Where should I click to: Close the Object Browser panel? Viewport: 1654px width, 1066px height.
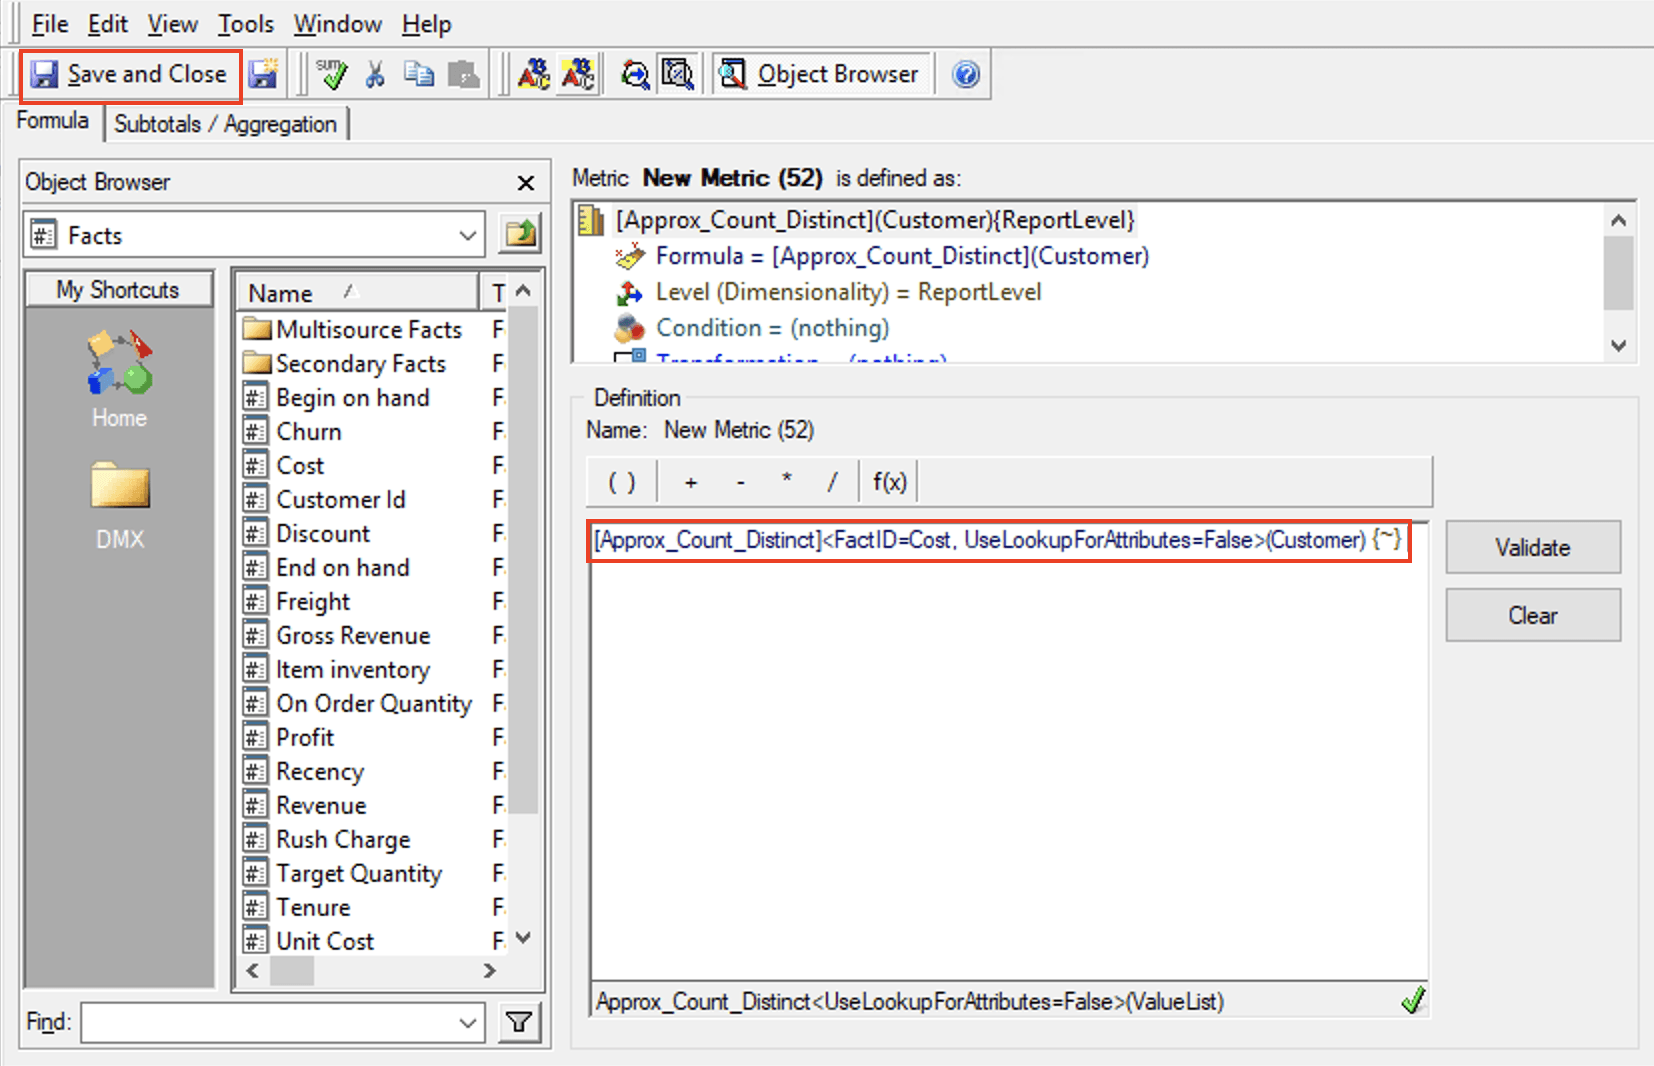[x=525, y=183]
